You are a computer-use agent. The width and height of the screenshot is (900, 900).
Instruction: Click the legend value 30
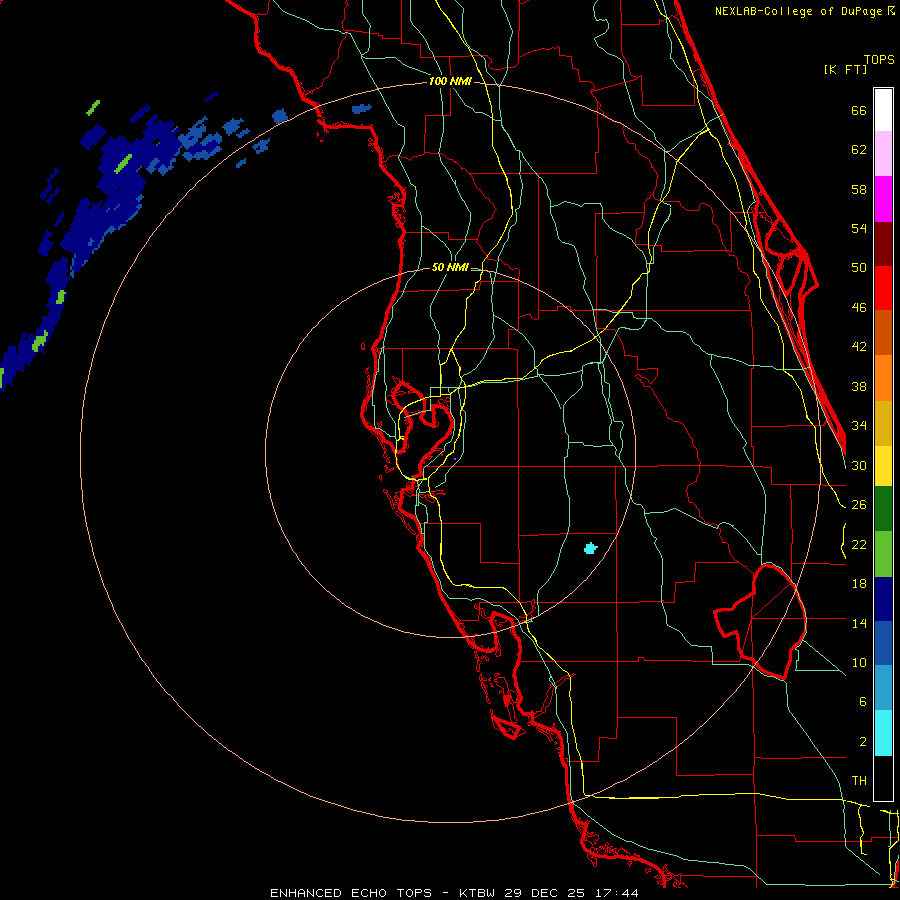[859, 465]
